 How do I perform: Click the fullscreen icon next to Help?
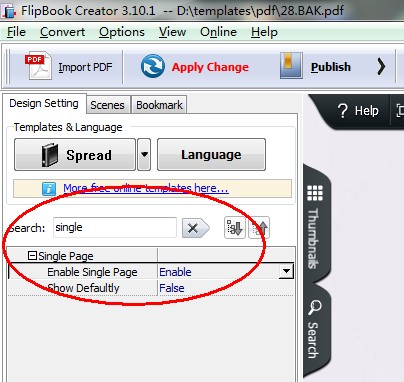[x=400, y=110]
